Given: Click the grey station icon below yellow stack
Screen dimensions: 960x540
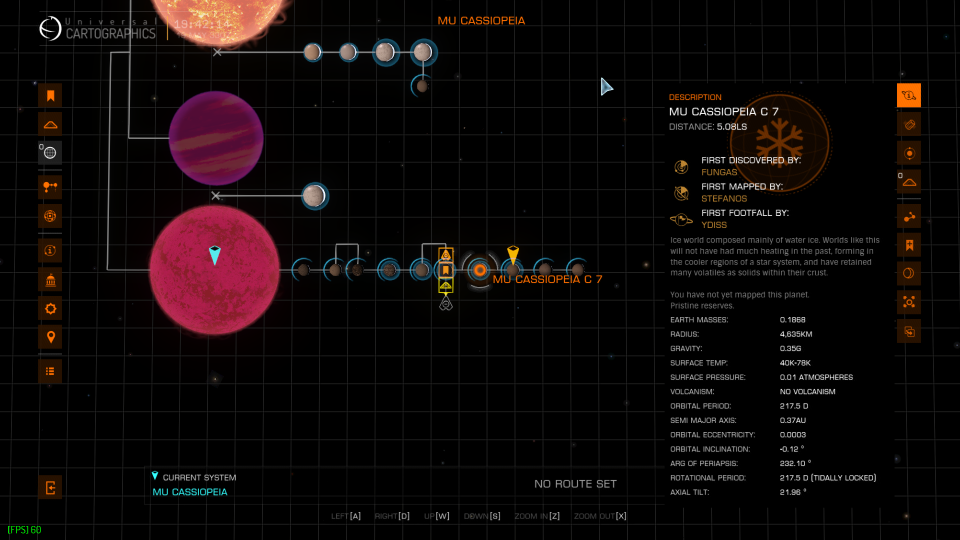Looking at the screenshot, I should 446,303.
